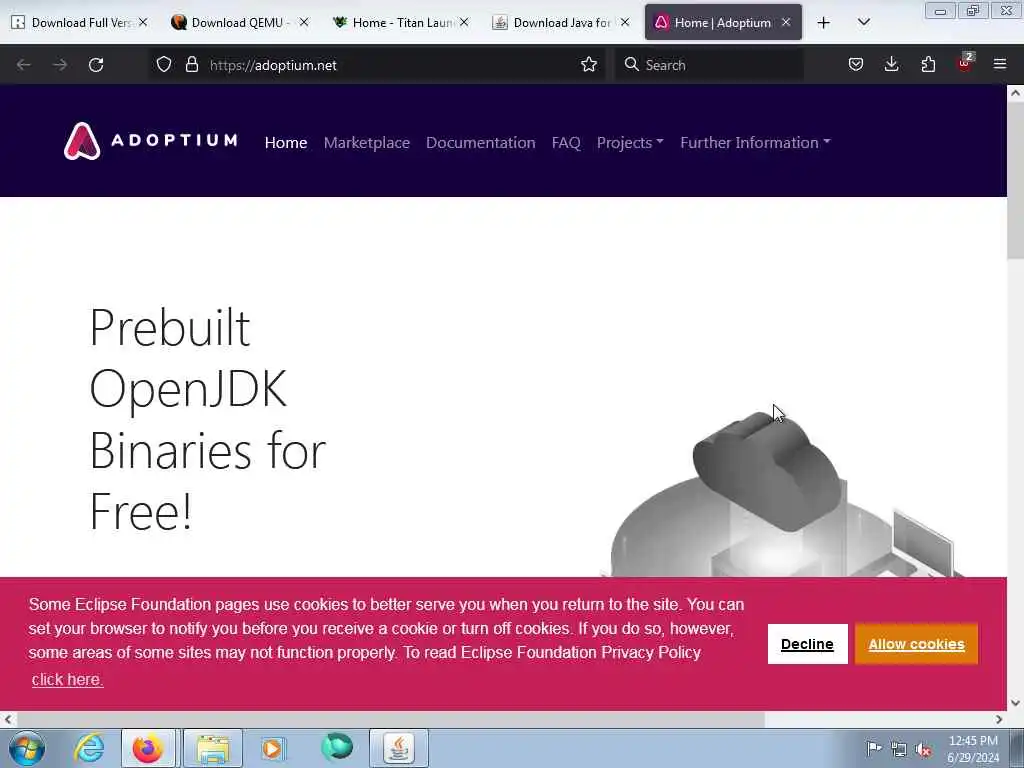The image size is (1024, 768).
Task: Click the Firefox taskbar icon
Action: pos(148,748)
